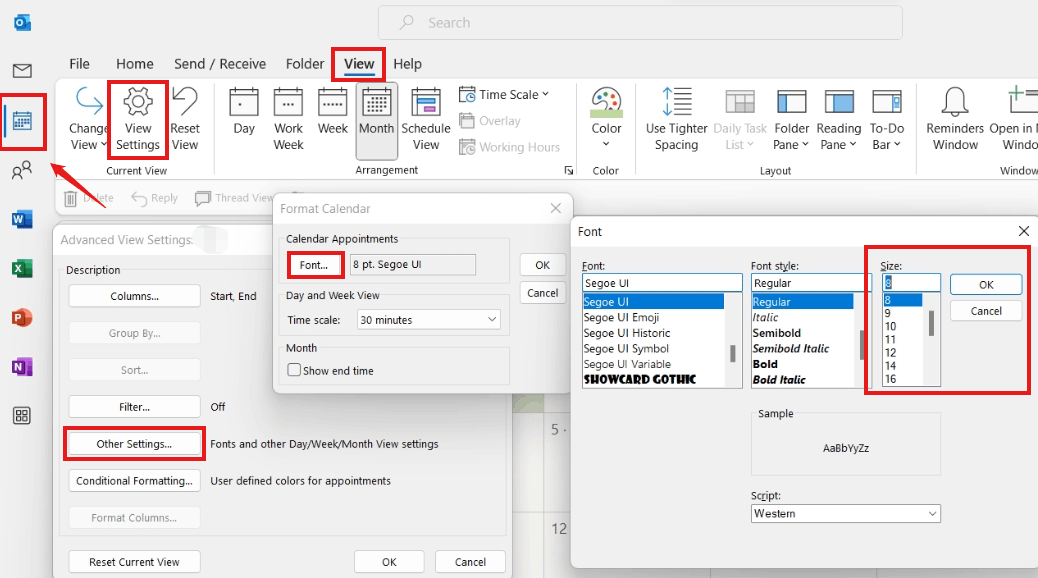Launch Word from the sidebar
1038x578 pixels.
tap(22, 219)
